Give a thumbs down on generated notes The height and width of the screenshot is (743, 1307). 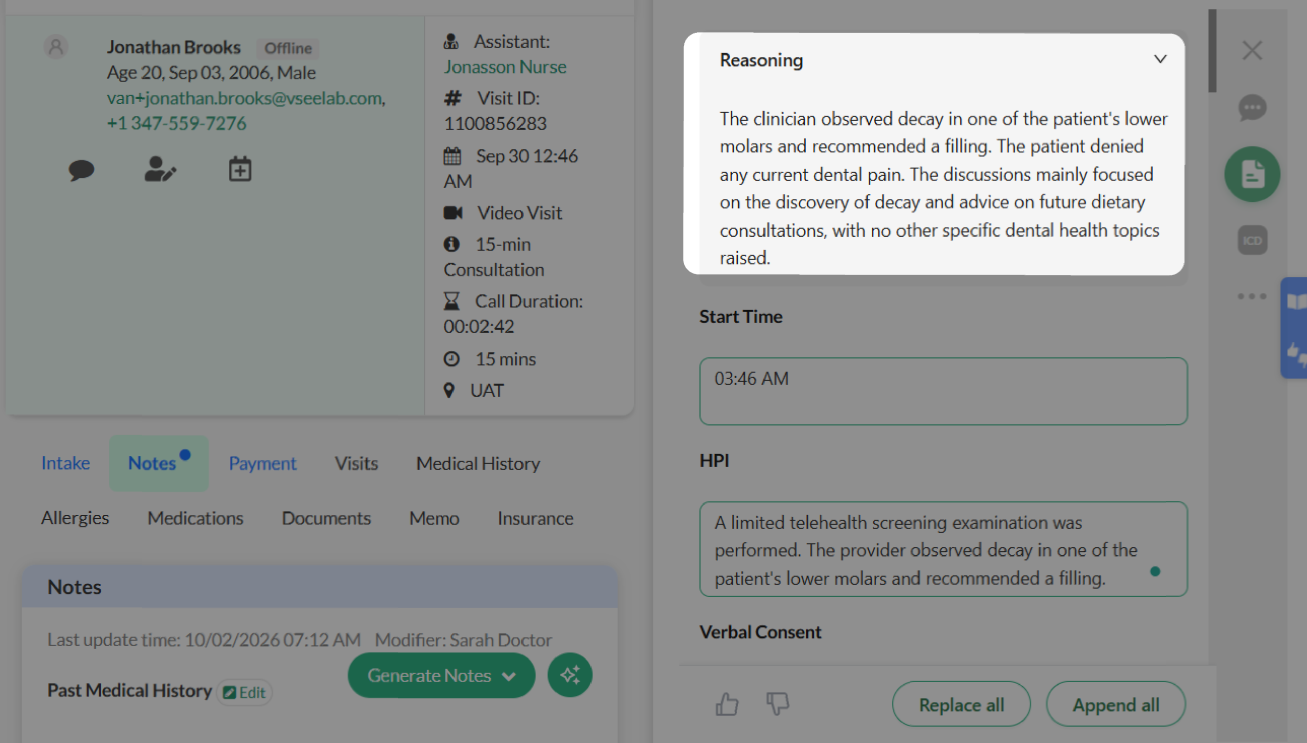click(x=777, y=704)
